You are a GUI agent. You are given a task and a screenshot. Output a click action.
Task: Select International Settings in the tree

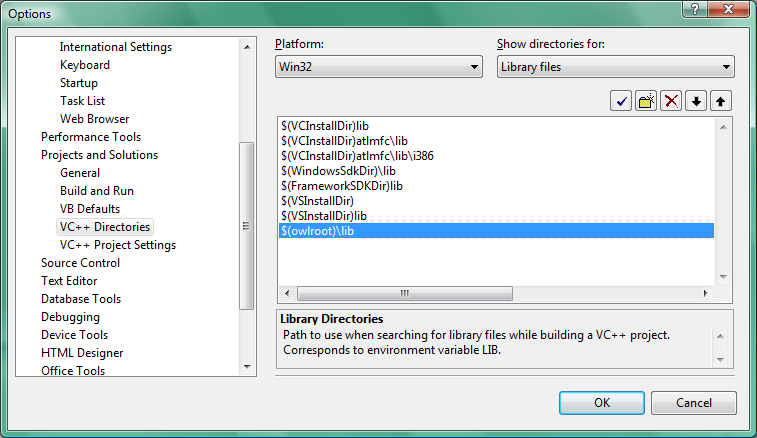click(x=116, y=47)
